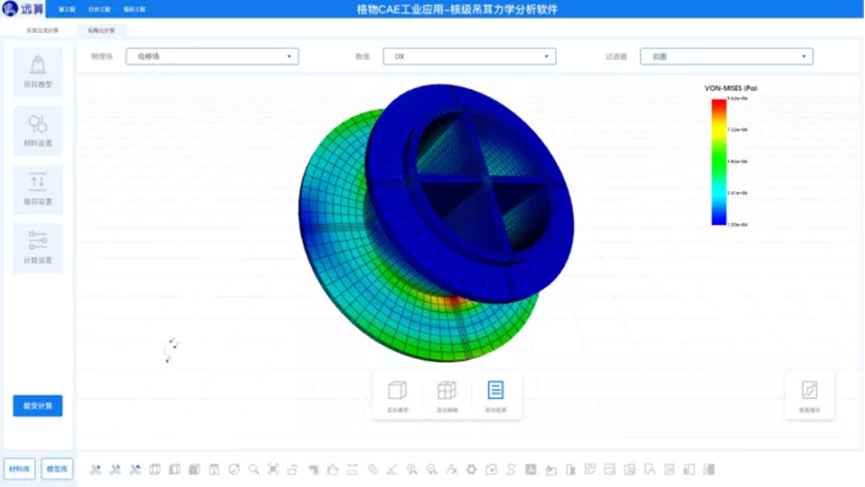Expand the 过滤器 dropdown on the right
Screen dimensions: 865x487
[727, 56]
